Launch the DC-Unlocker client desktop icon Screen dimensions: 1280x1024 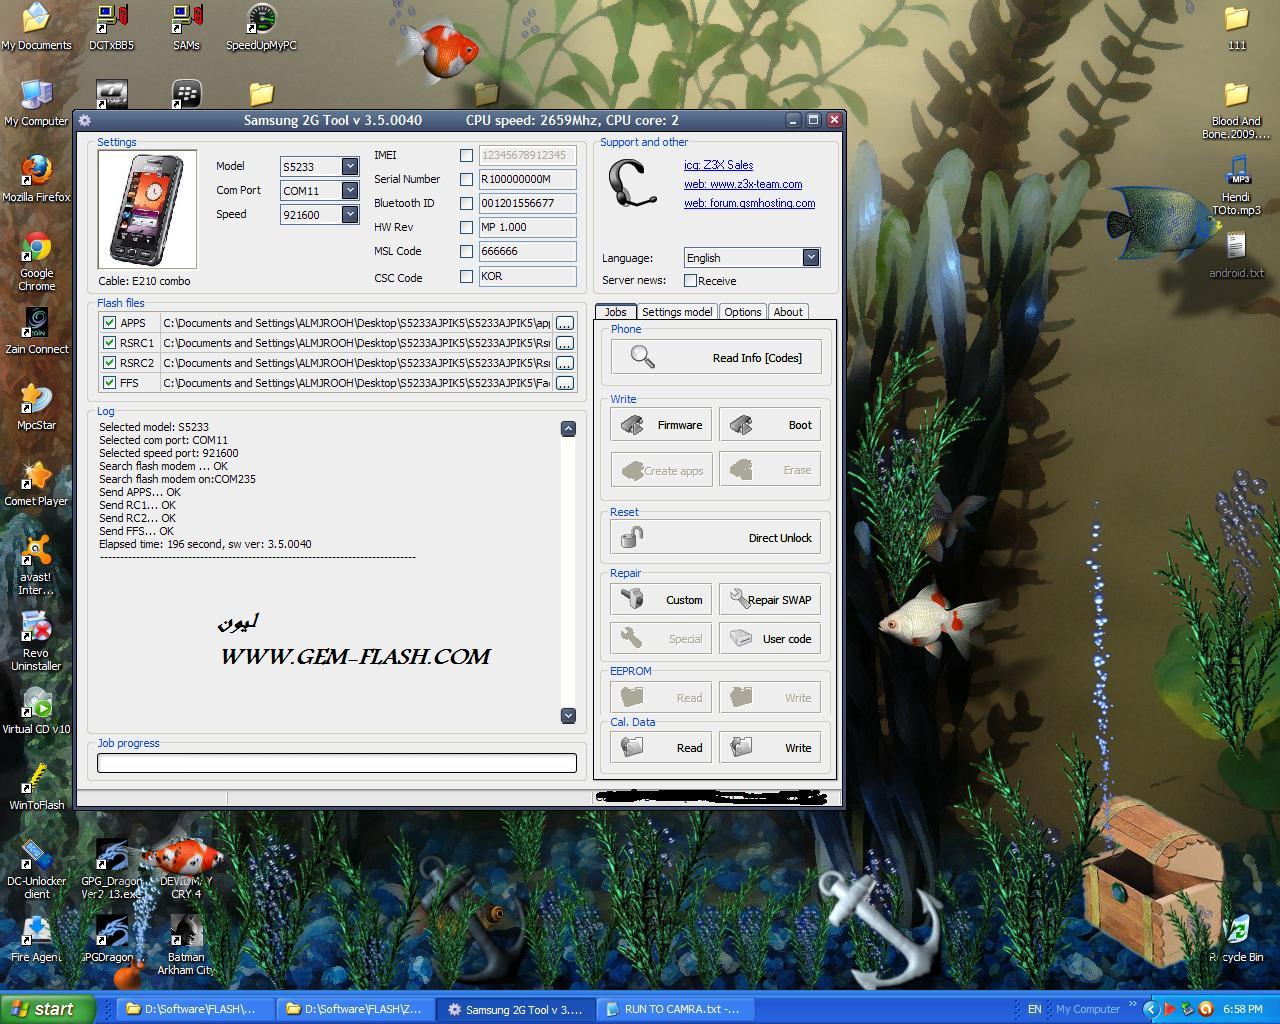[36, 869]
